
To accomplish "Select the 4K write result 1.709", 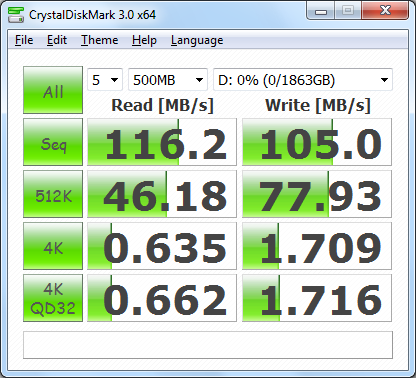I will [x=317, y=246].
